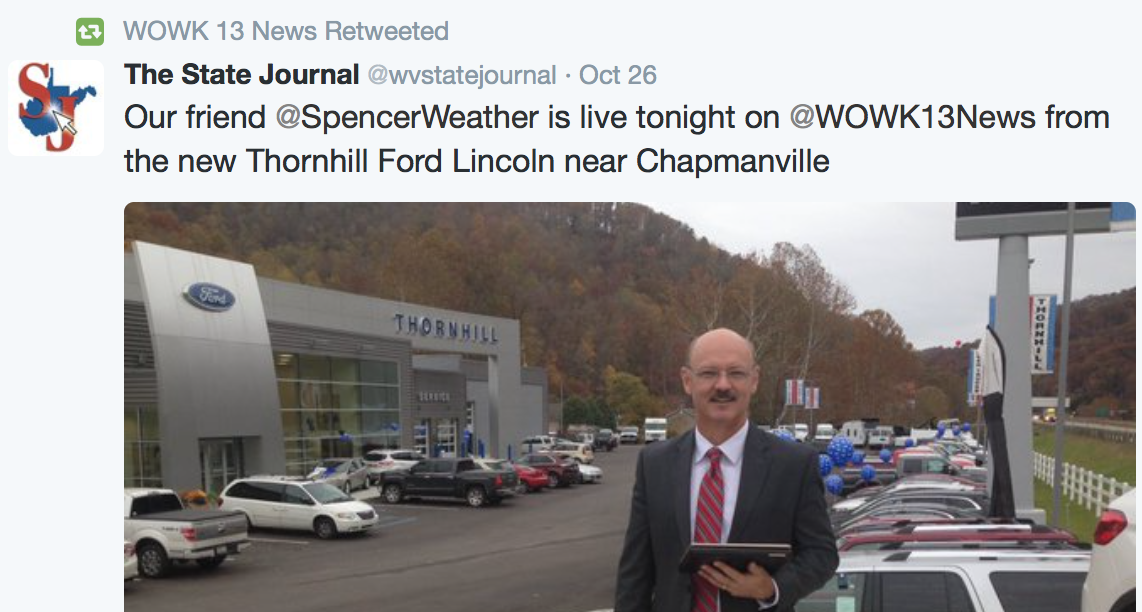Click the tweet text mentioning Chapmanville
Viewport: 1142px width, 612px height.
pyautogui.click(x=617, y=138)
